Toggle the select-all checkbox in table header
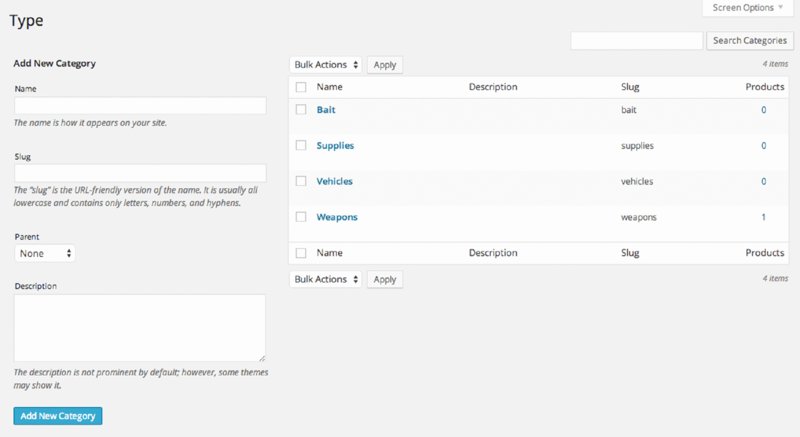The image size is (800, 437). [x=301, y=87]
